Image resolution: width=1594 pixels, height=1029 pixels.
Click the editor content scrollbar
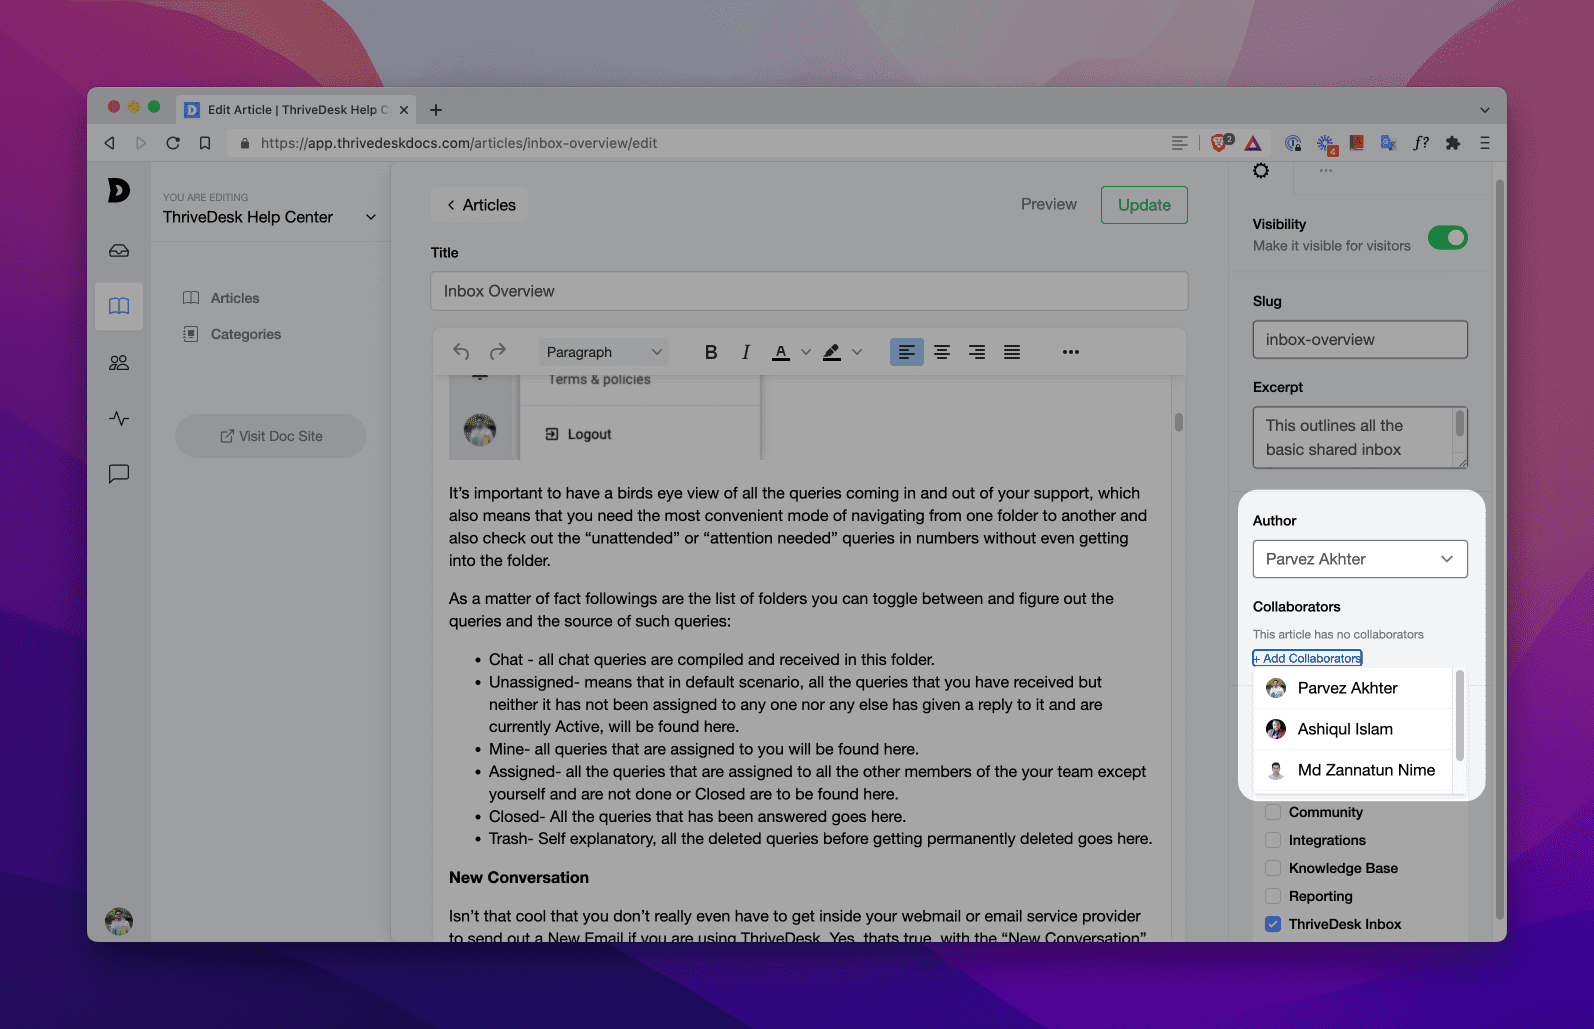(1179, 422)
